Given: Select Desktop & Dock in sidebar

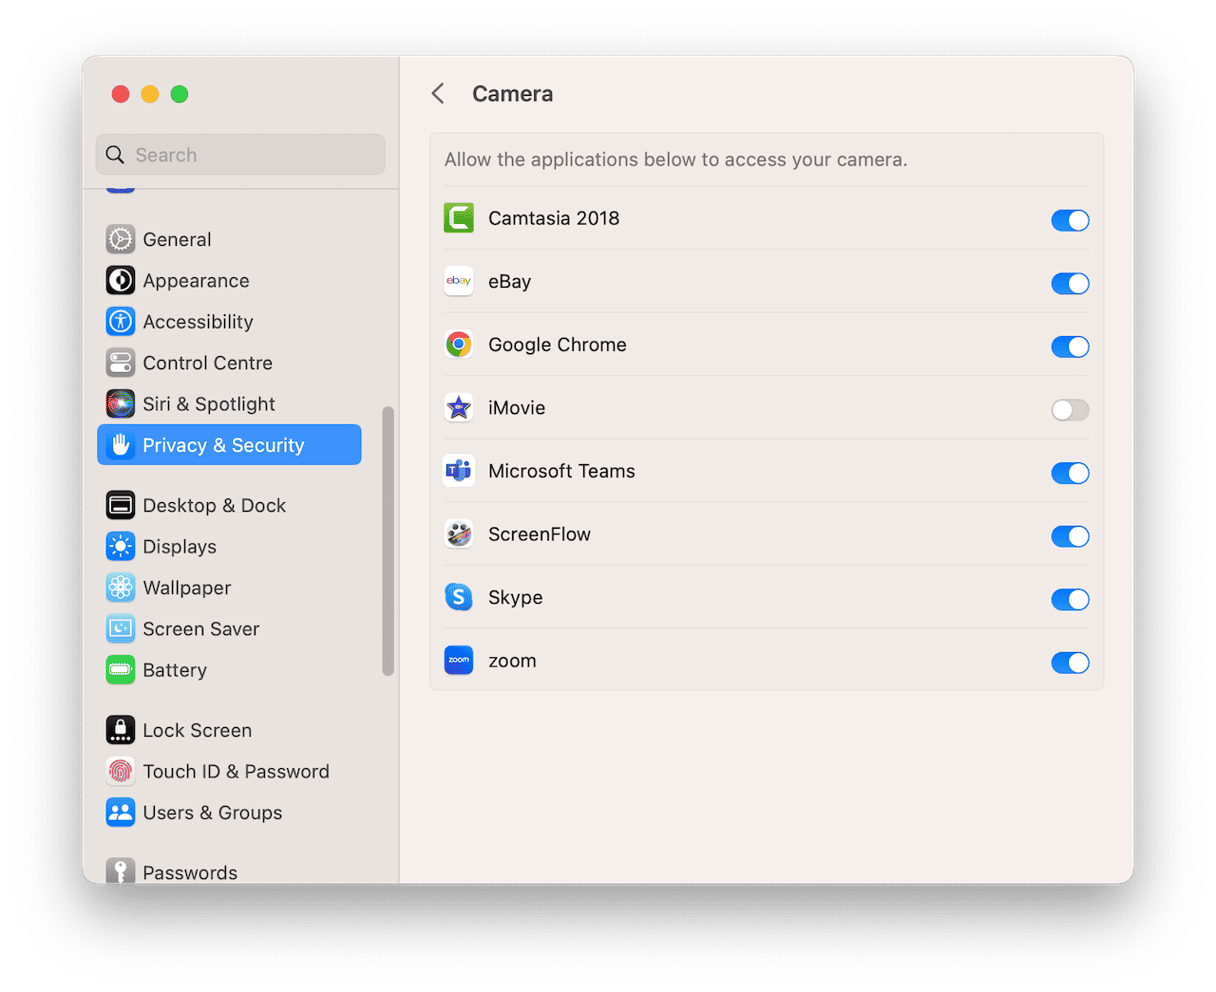Looking at the screenshot, I should click(x=214, y=506).
